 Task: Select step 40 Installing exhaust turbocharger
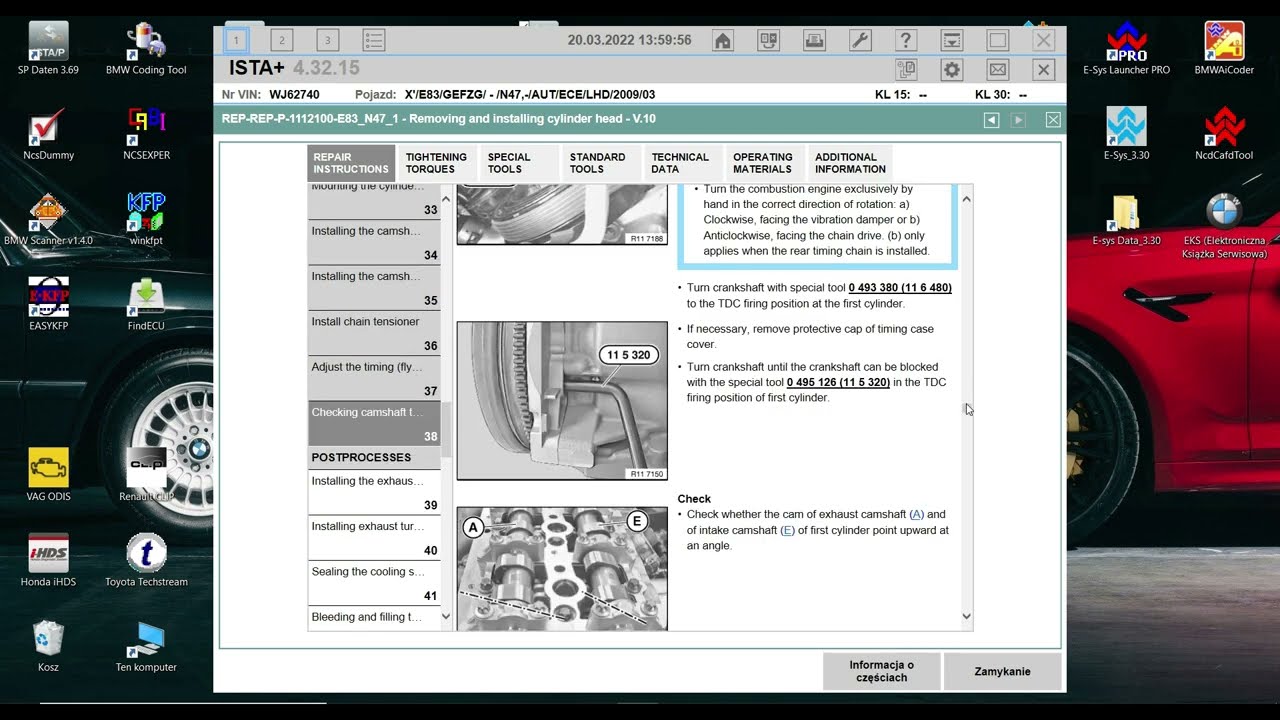click(374, 538)
